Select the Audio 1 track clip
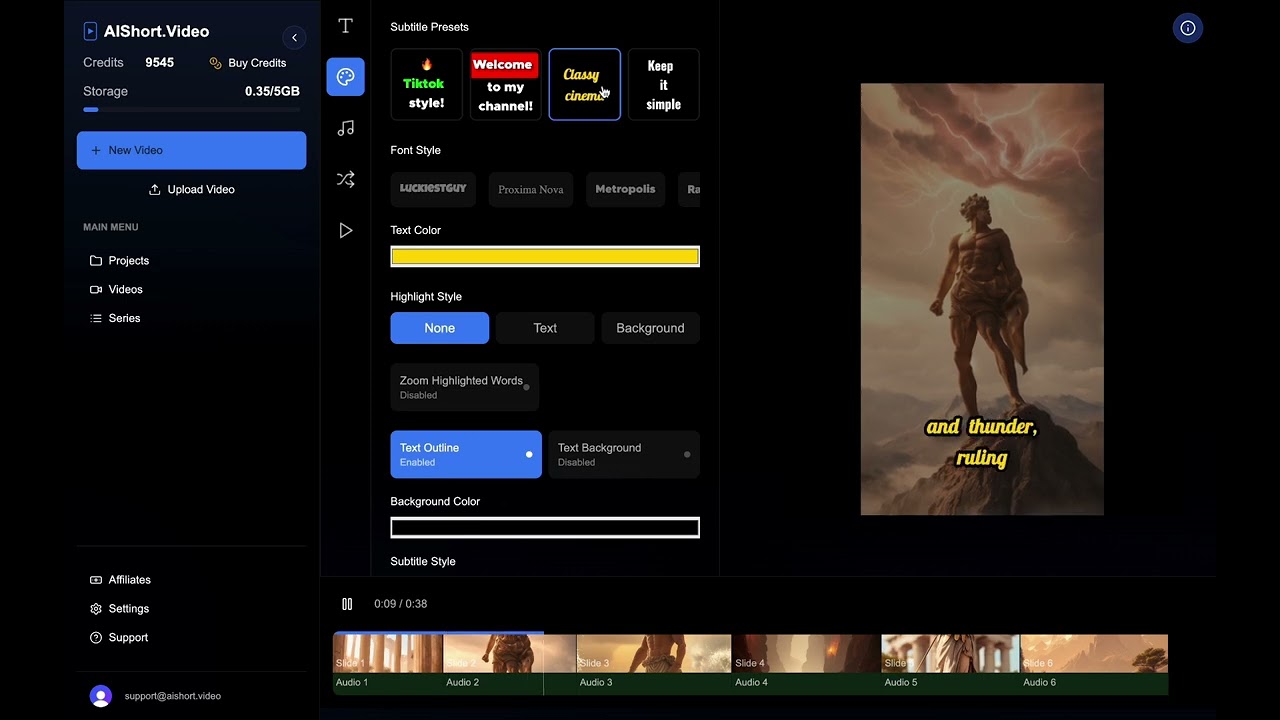Viewport: 1280px width, 720px height. 388,683
